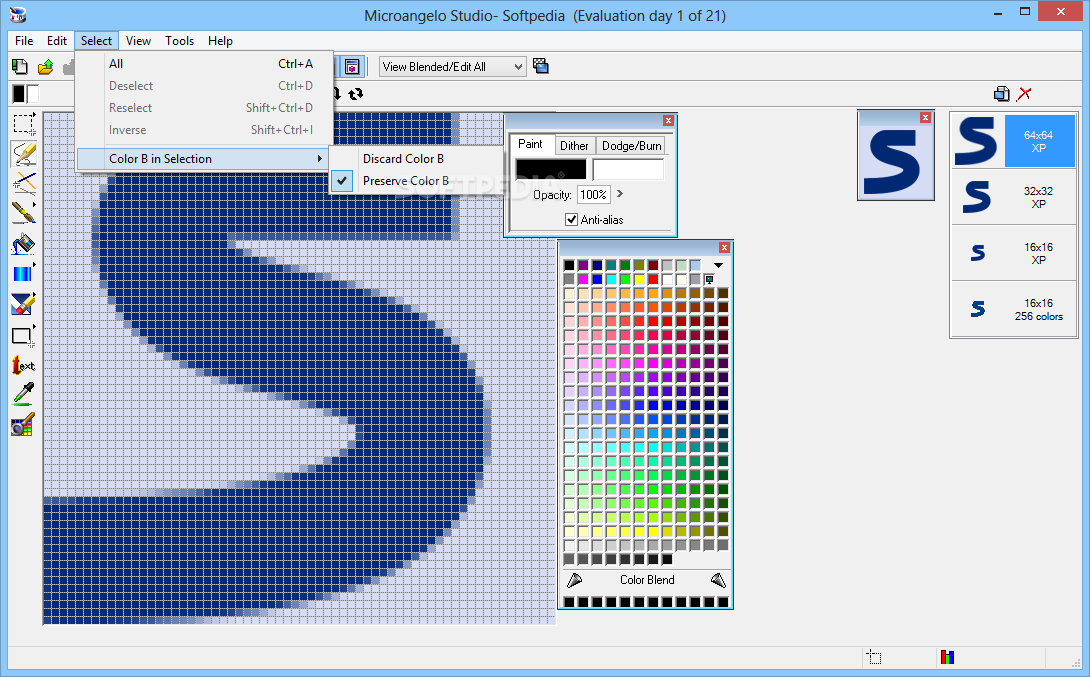Click the Select menu header
Image resolution: width=1090 pixels, height=677 pixels.
coord(96,41)
